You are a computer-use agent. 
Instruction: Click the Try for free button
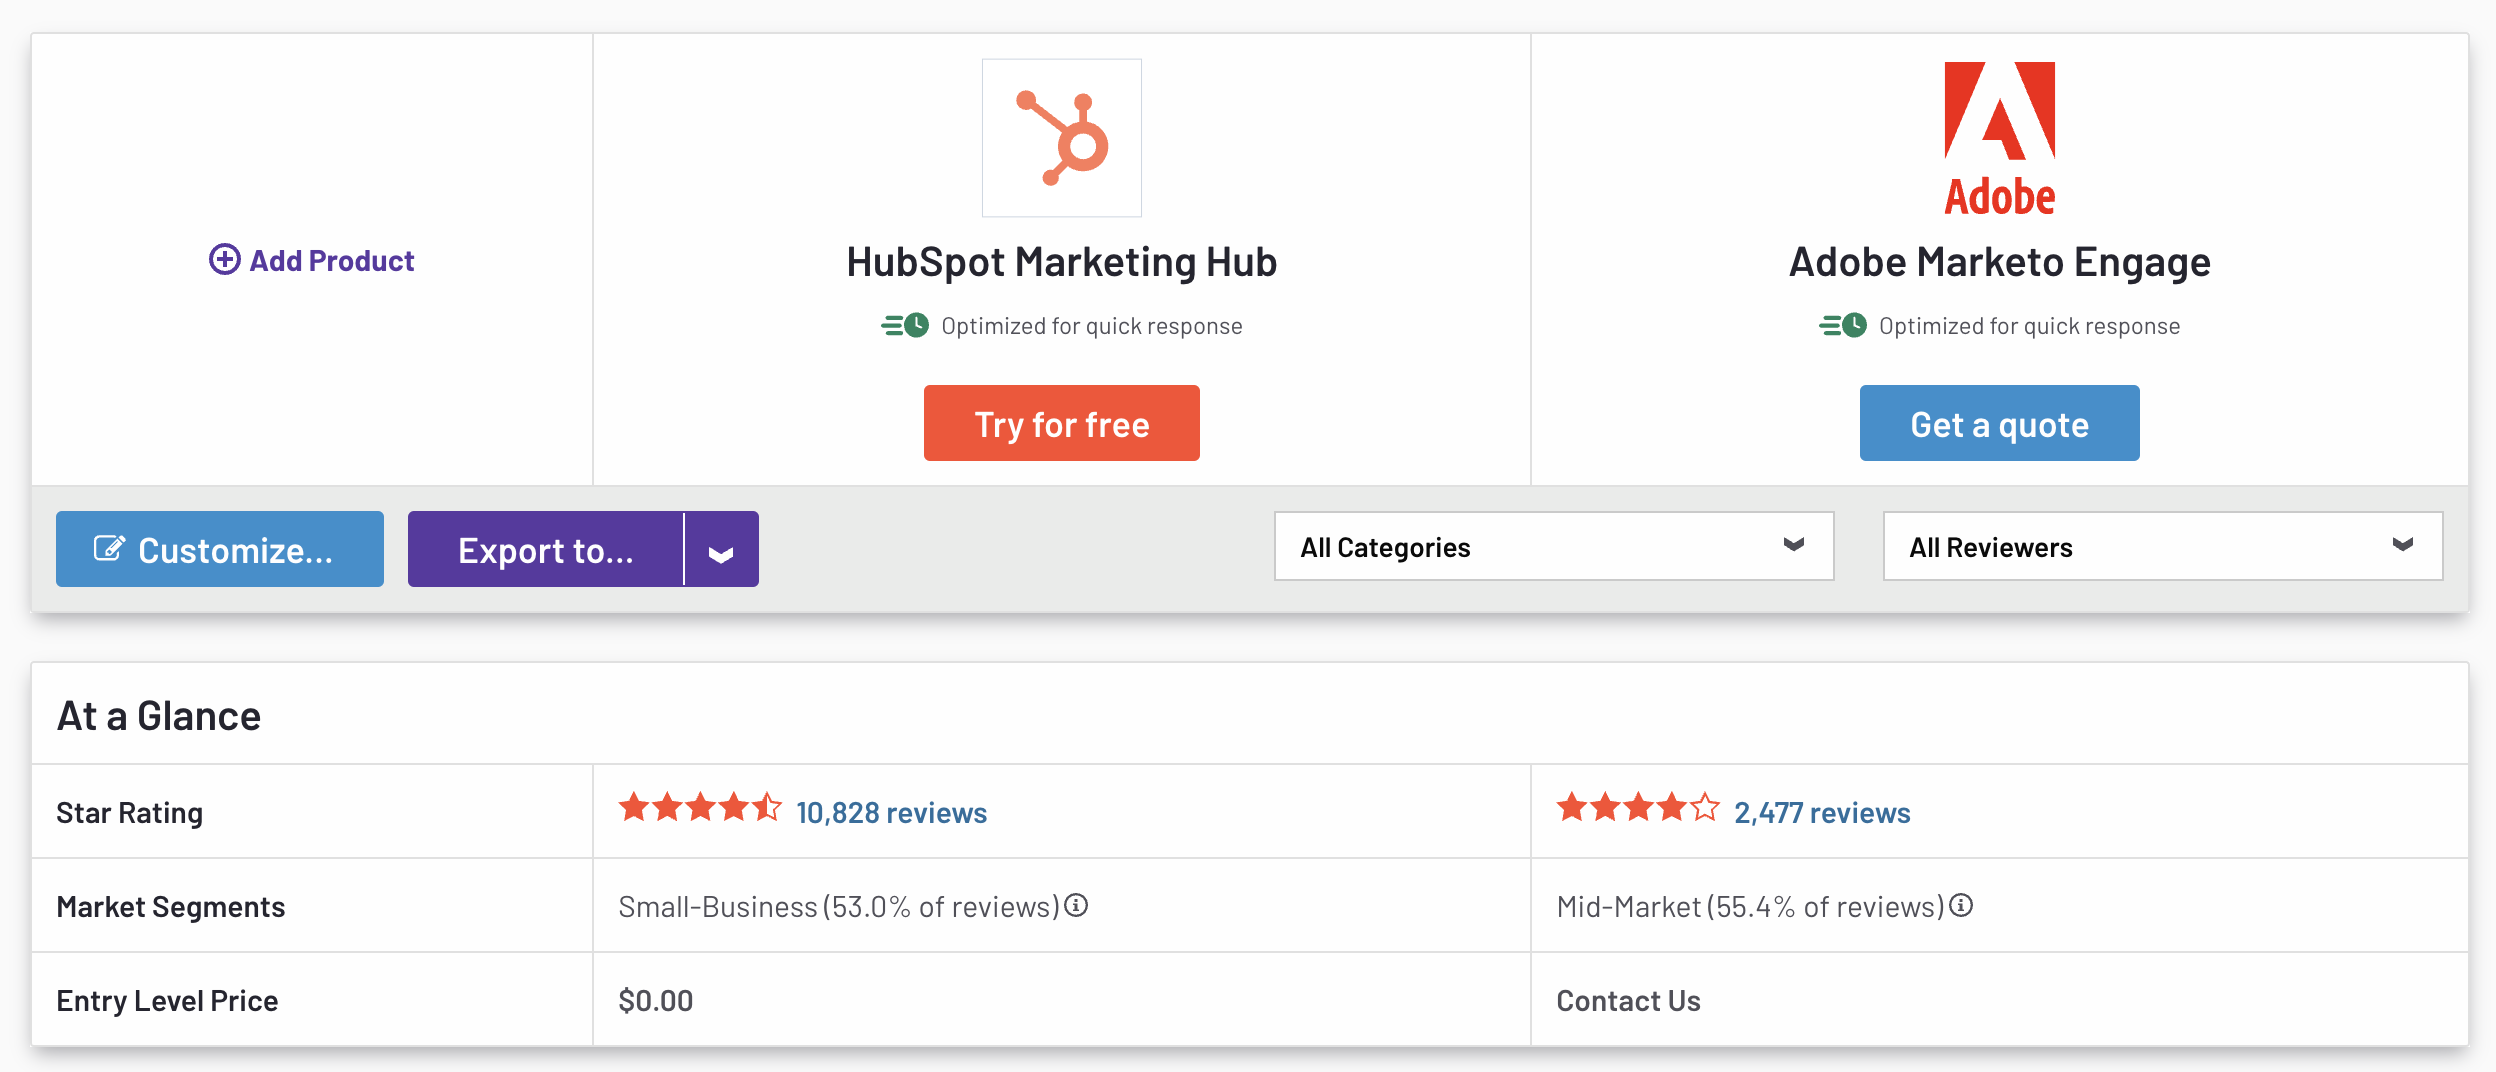pyautogui.click(x=1062, y=423)
